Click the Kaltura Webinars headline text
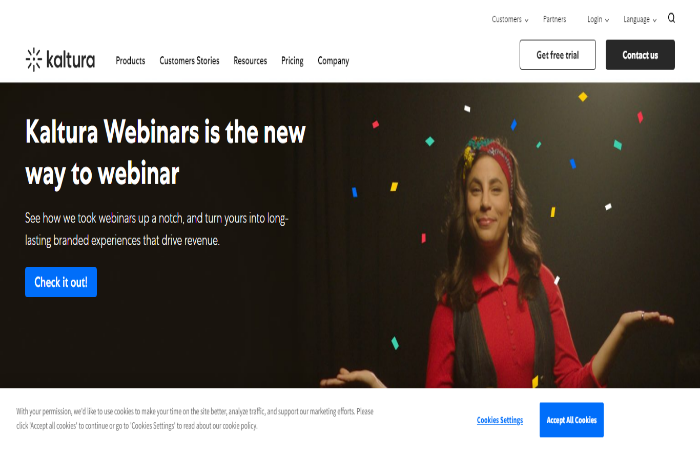This screenshot has height=450, width=700. coord(165,153)
